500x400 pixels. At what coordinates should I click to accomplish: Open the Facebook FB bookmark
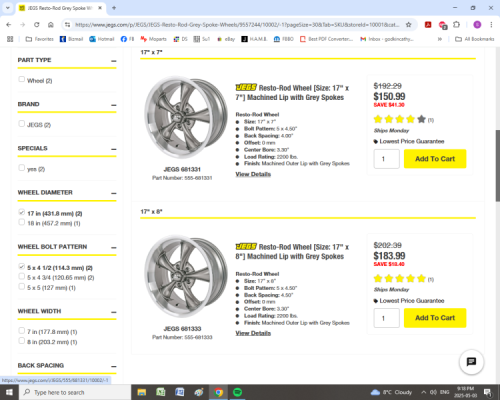127,39
